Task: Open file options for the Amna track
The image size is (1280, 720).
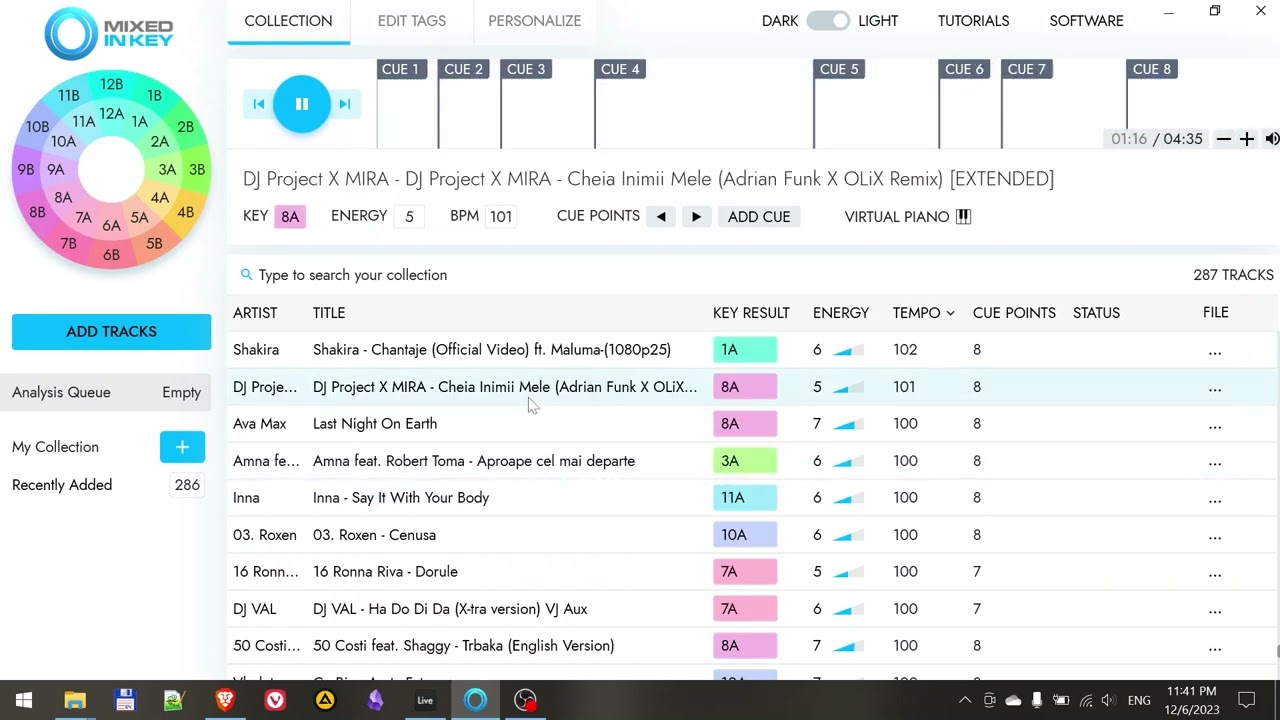Action: click(x=1215, y=461)
